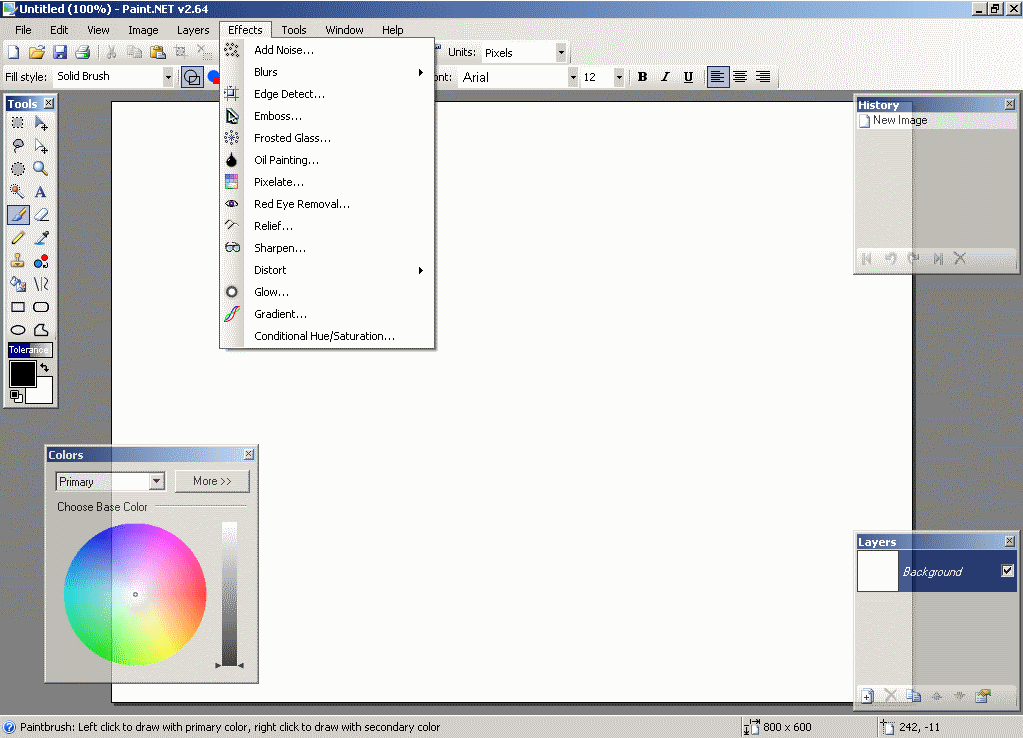This screenshot has width=1023, height=738.
Task: Toggle visibility checkbox of Background layer
Action: click(1007, 571)
